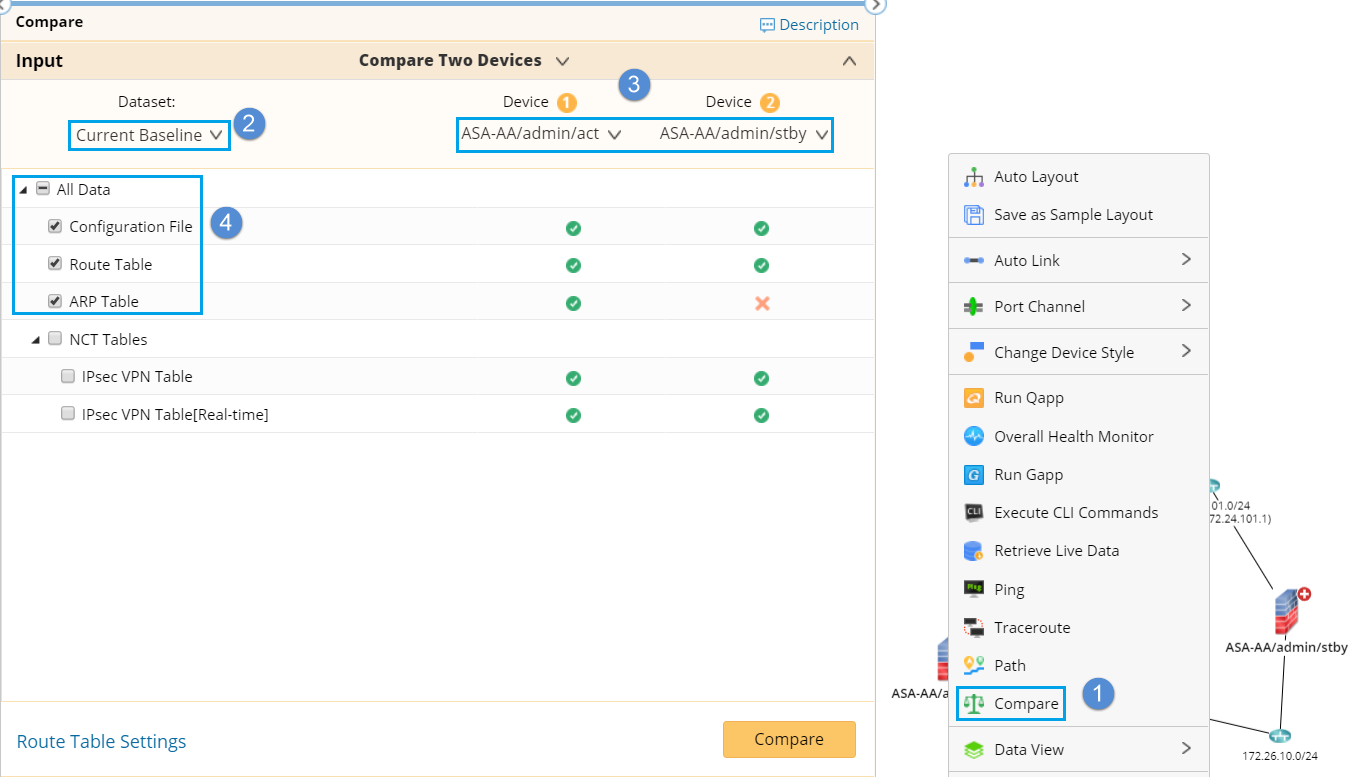Click the Traceroute icon
This screenshot has height=777, width=1353.
(x=973, y=628)
